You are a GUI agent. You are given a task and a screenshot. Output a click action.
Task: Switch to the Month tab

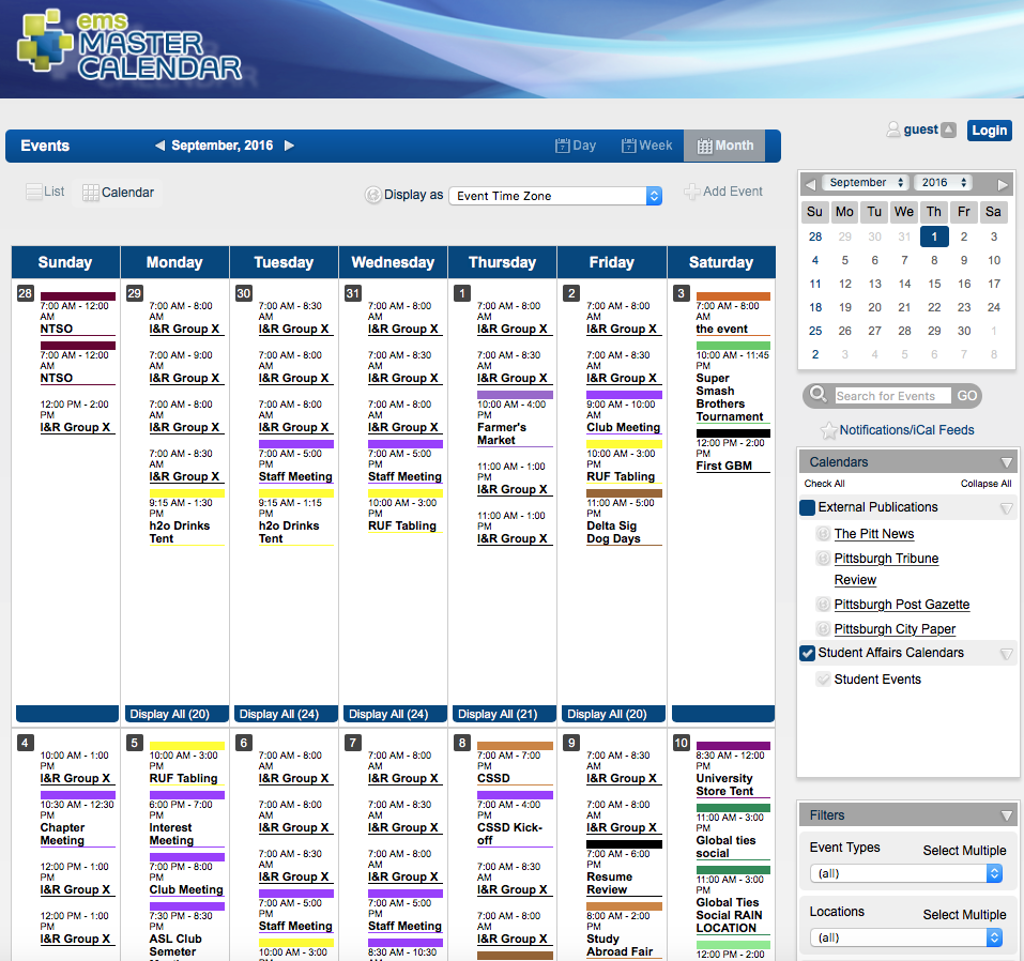tap(724, 145)
